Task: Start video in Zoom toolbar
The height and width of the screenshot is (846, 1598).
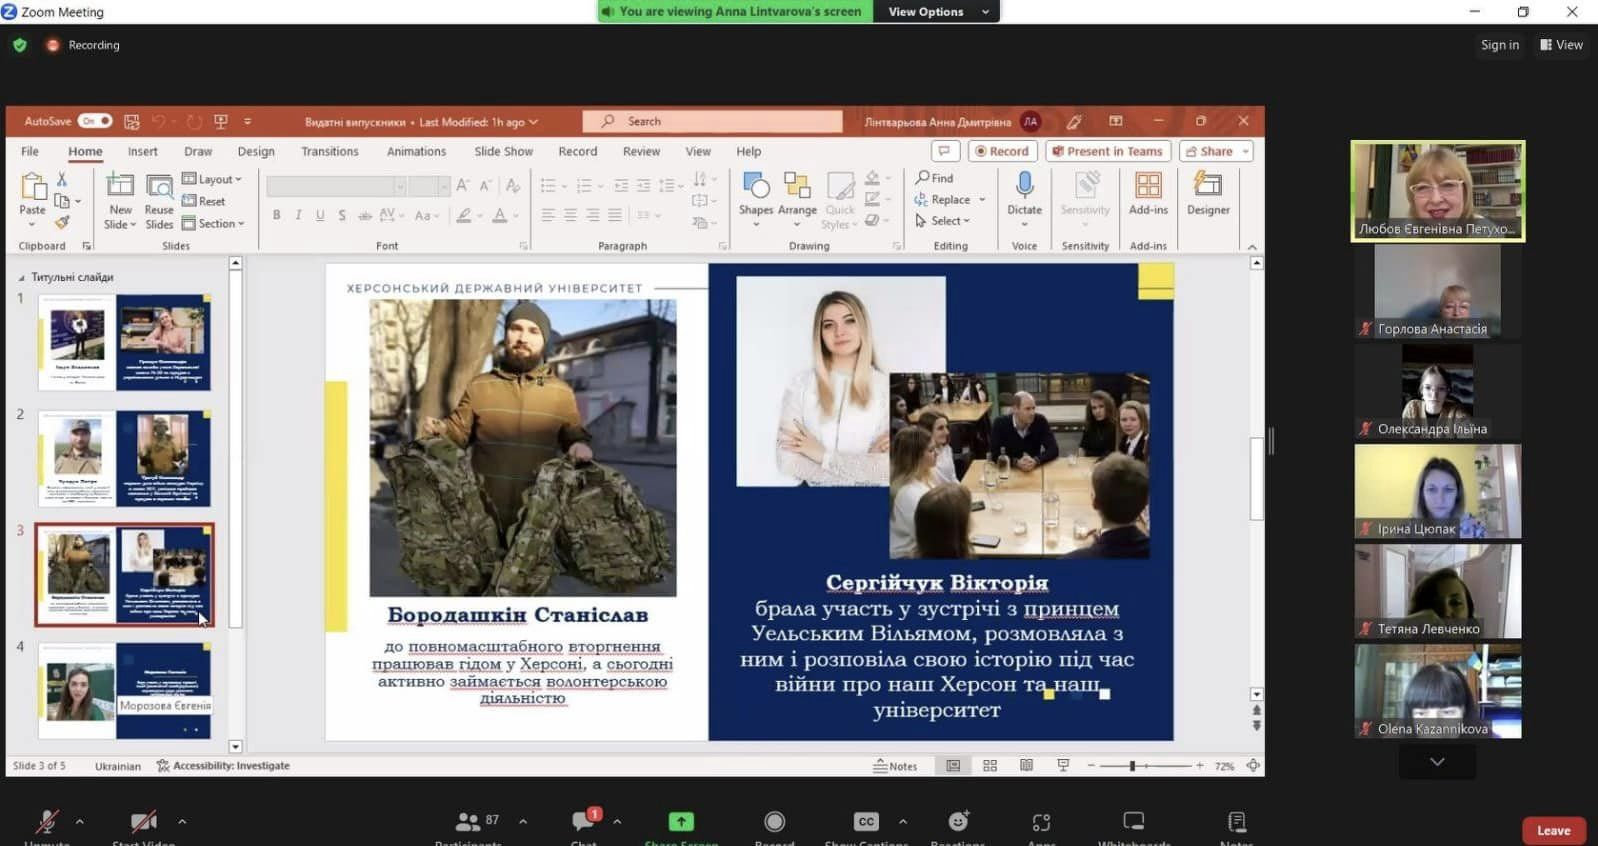Action: (x=144, y=821)
